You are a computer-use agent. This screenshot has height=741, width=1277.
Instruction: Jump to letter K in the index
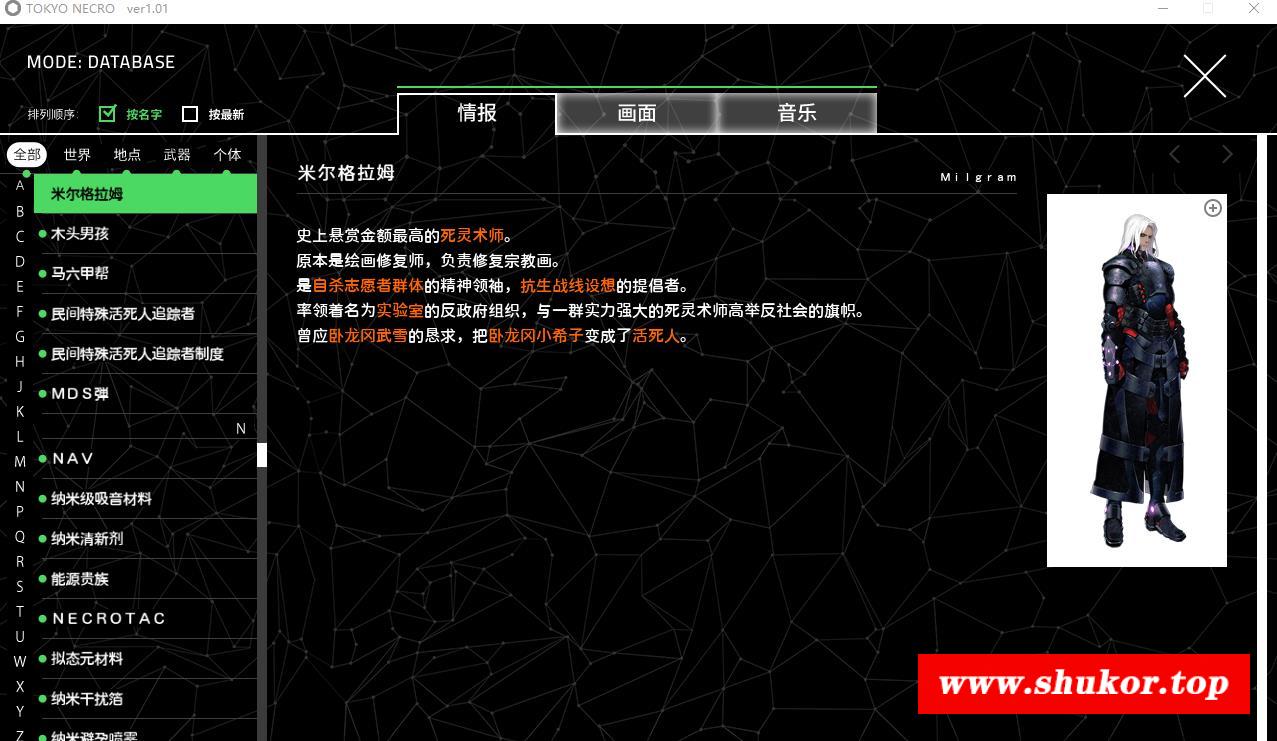[x=20, y=411]
